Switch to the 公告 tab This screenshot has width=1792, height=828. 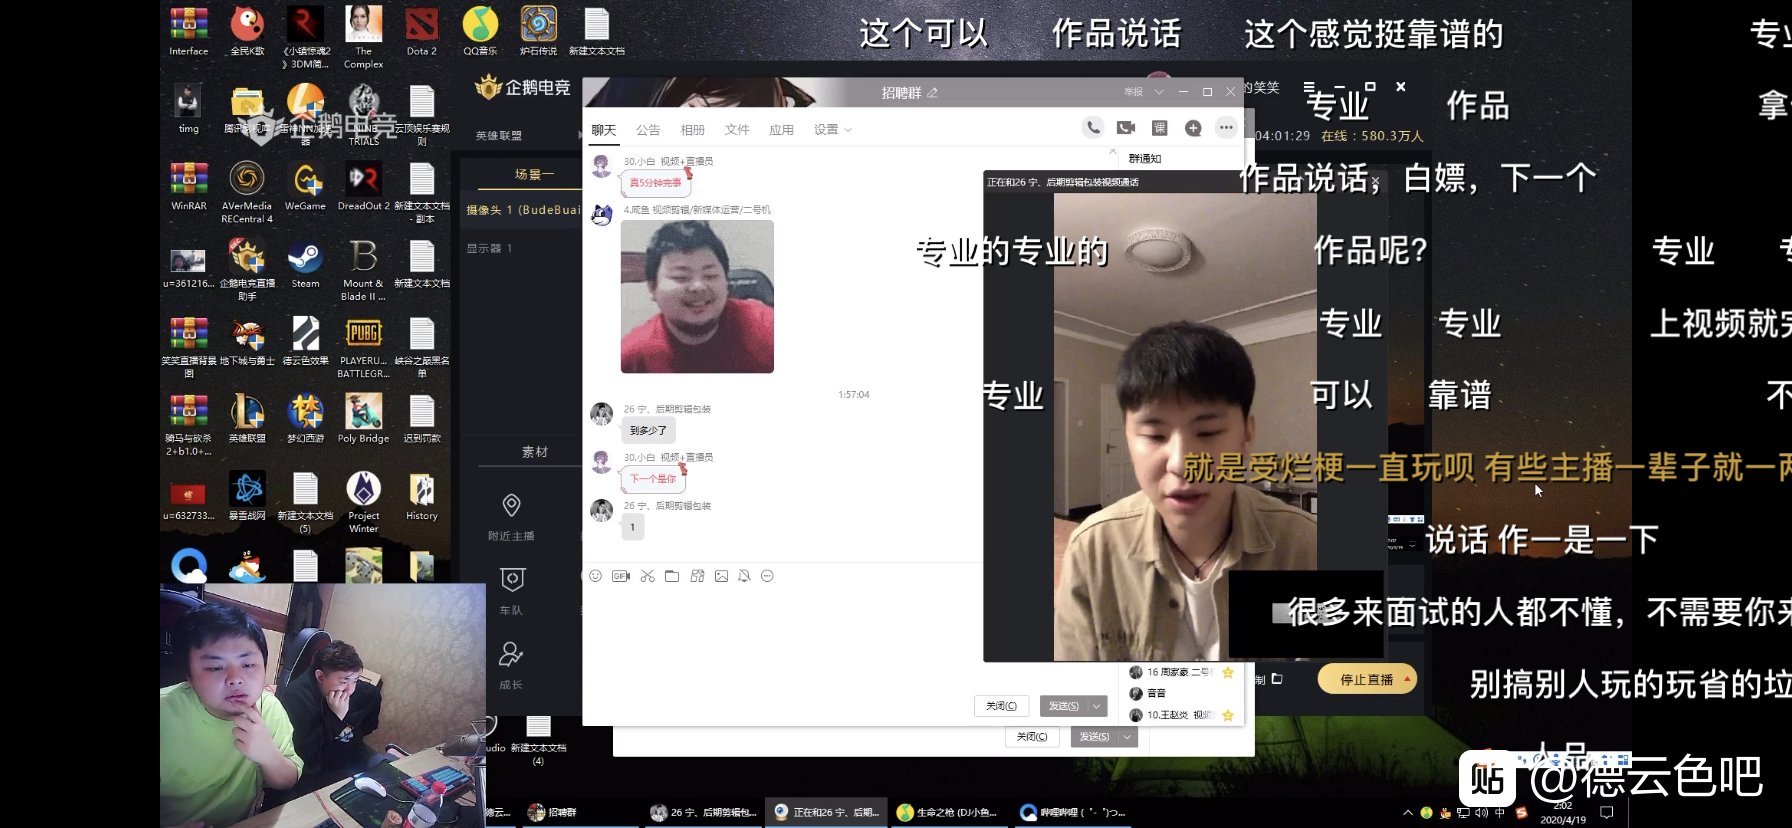(x=648, y=130)
